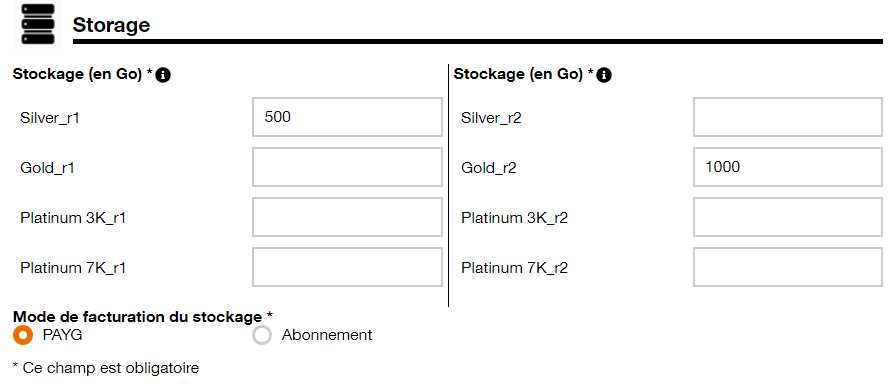Click the Abonnement label text
Image resolution: width=892 pixels, height=390 pixels.
tap(327, 335)
